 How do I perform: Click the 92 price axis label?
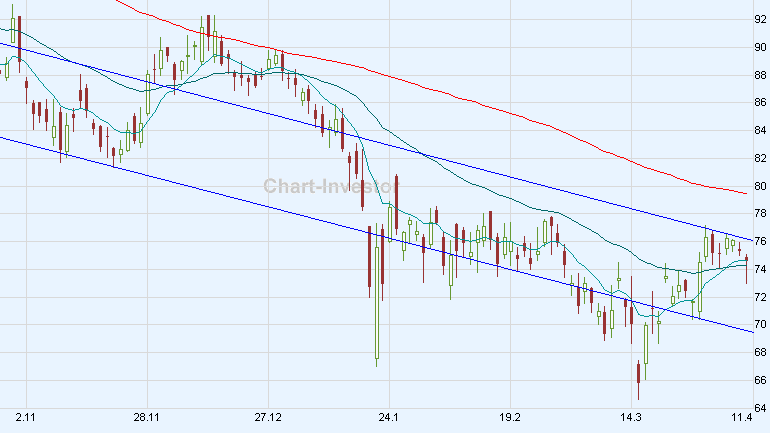760,19
